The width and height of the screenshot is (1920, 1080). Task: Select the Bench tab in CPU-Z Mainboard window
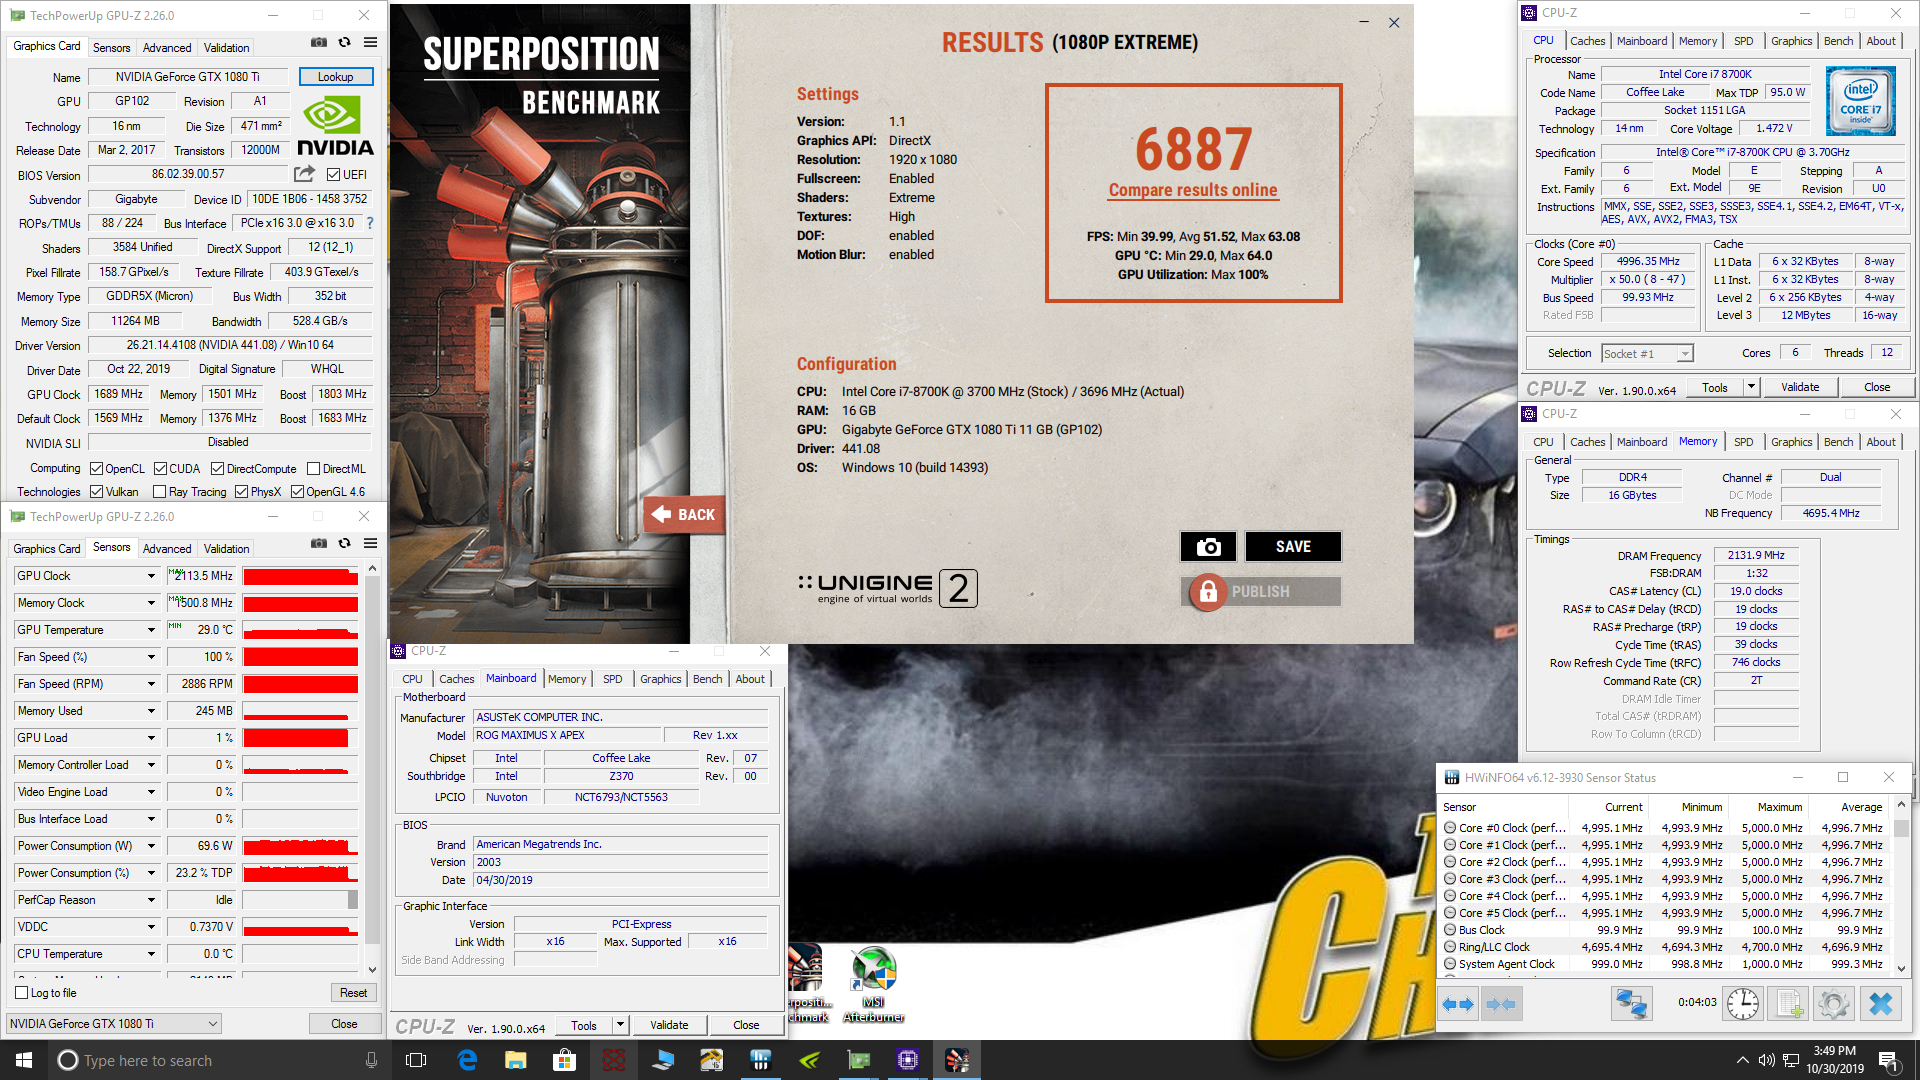coord(707,679)
